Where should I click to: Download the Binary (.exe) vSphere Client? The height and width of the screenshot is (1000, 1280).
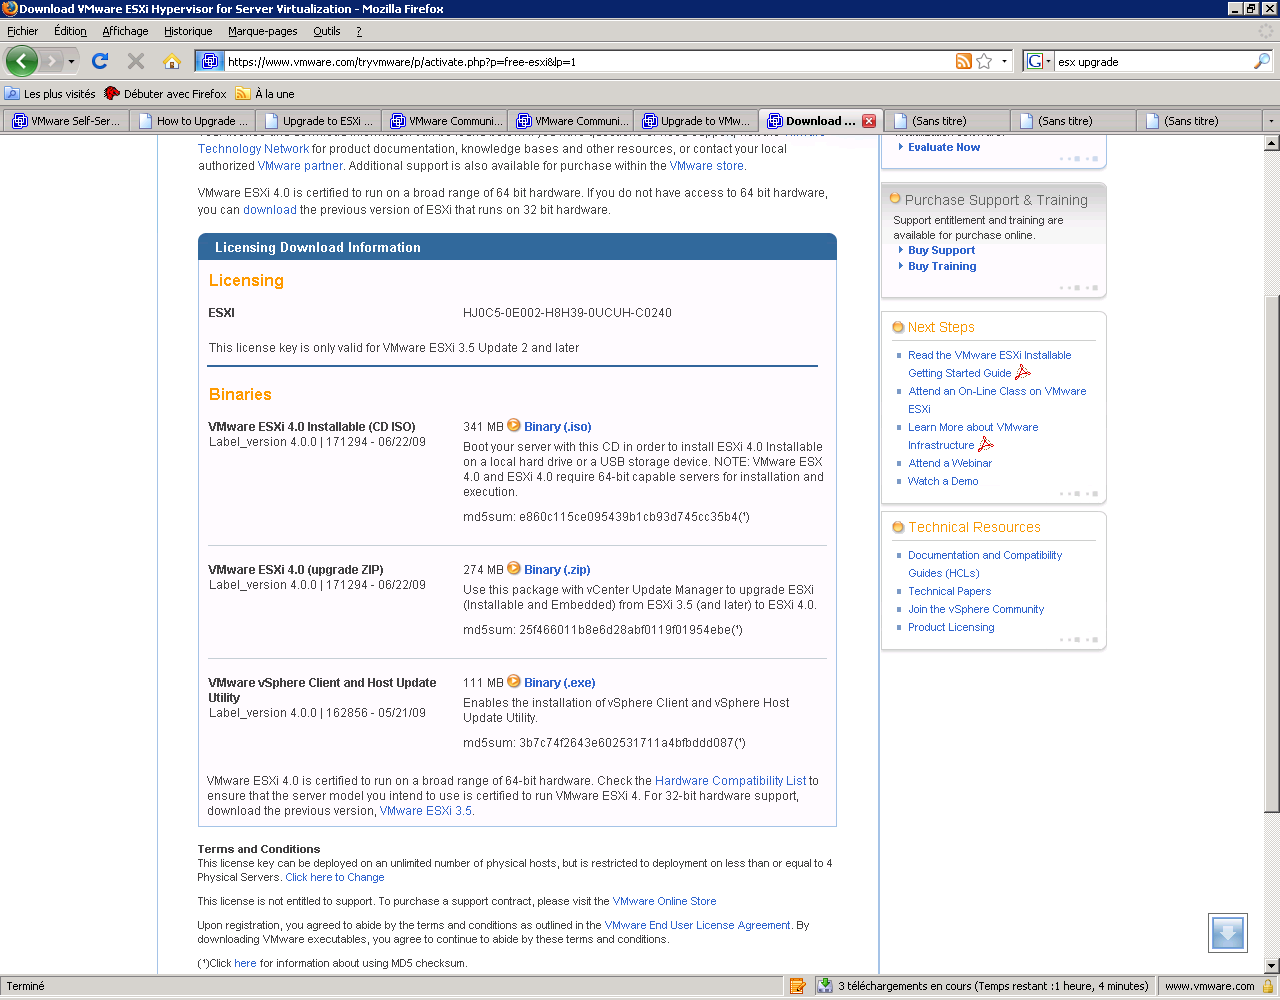(x=560, y=682)
